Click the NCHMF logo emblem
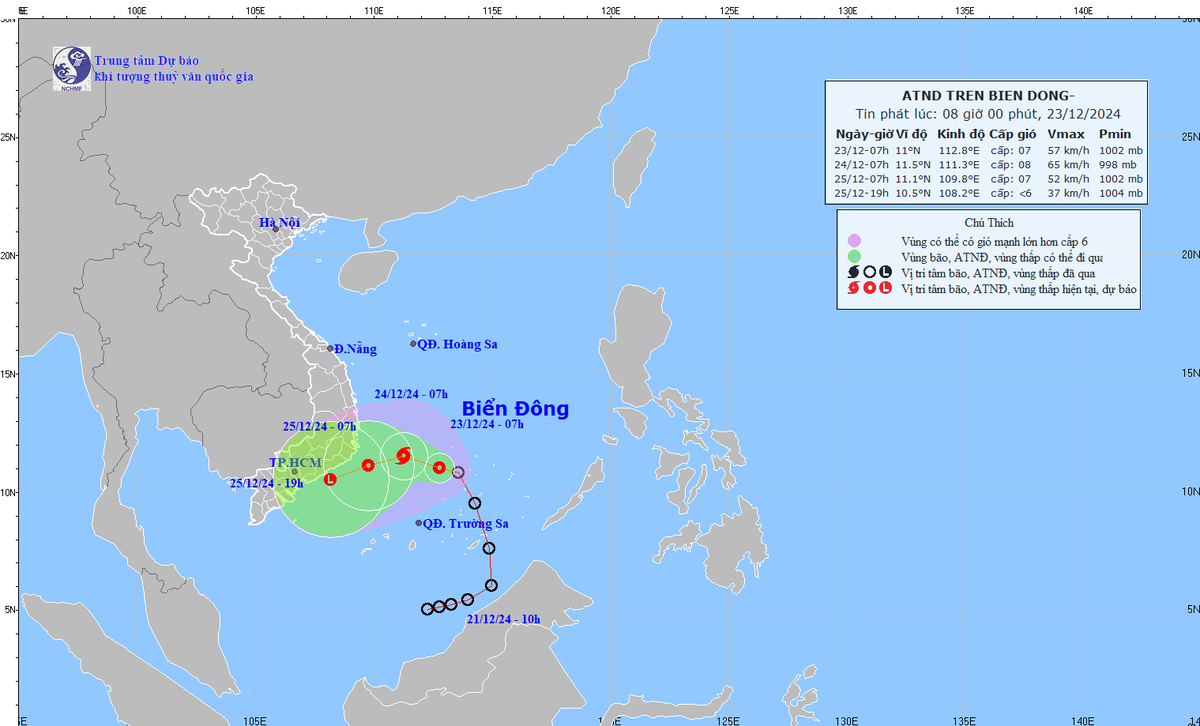 (71, 68)
